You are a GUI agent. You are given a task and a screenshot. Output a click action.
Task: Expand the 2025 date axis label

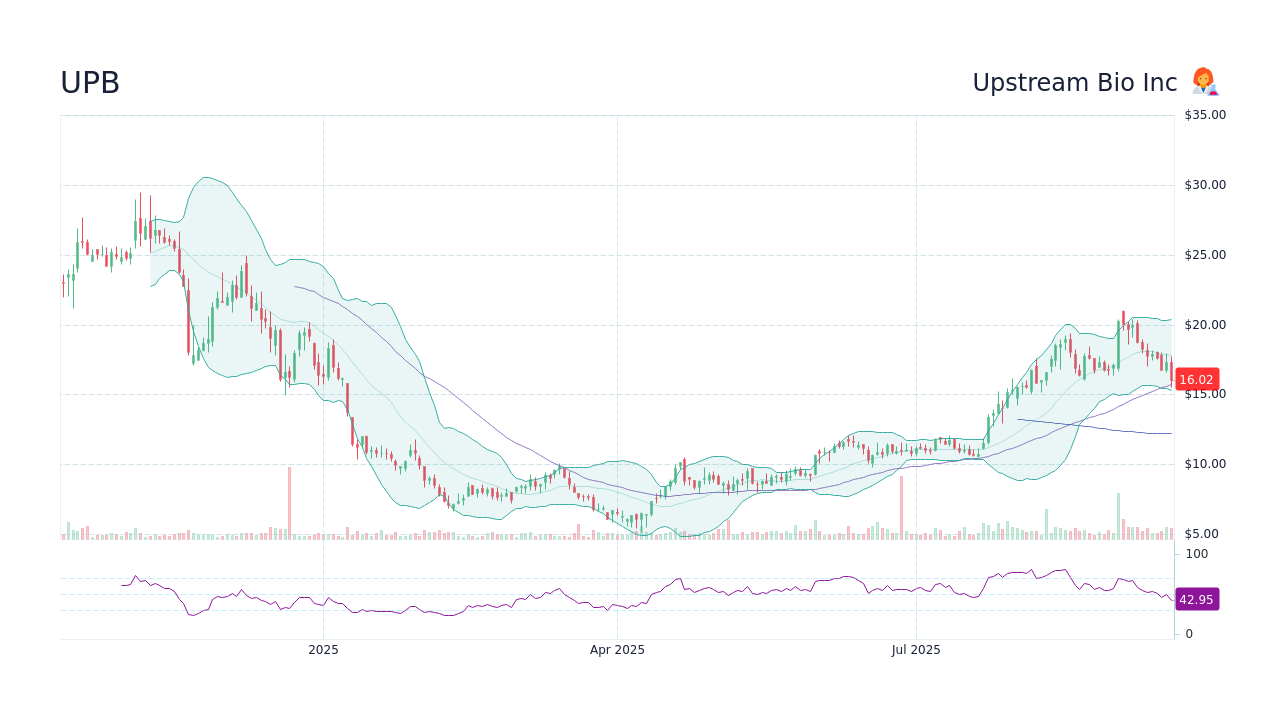tap(323, 649)
